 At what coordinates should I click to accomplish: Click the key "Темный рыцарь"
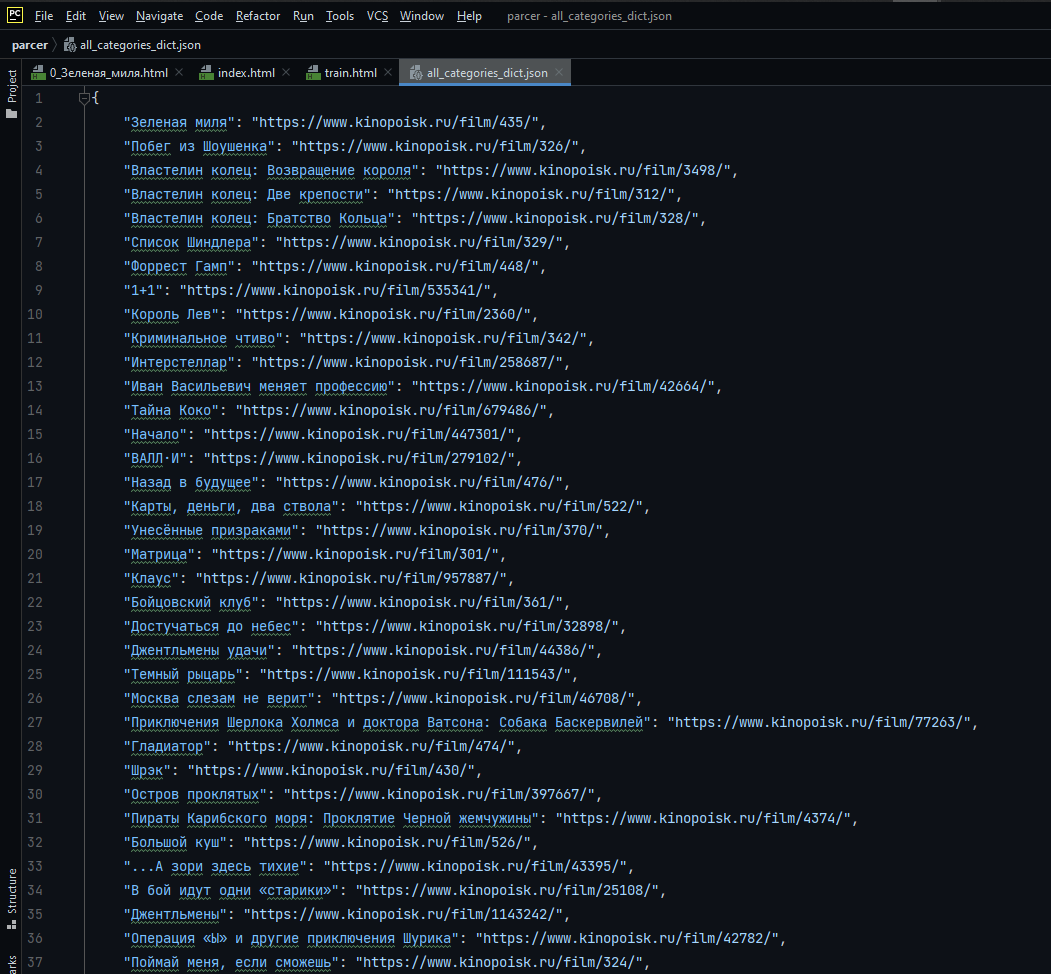pos(183,674)
